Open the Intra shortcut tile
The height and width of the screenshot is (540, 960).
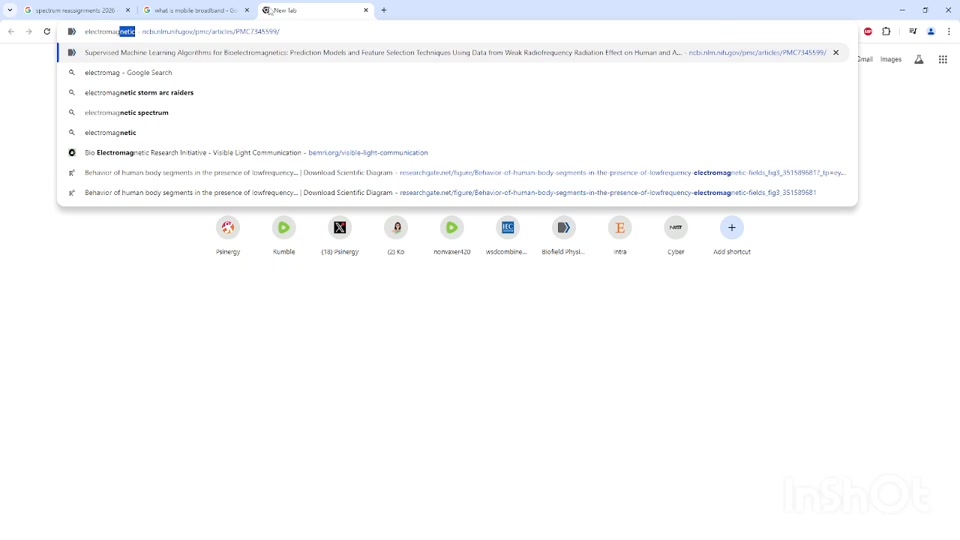click(x=620, y=228)
